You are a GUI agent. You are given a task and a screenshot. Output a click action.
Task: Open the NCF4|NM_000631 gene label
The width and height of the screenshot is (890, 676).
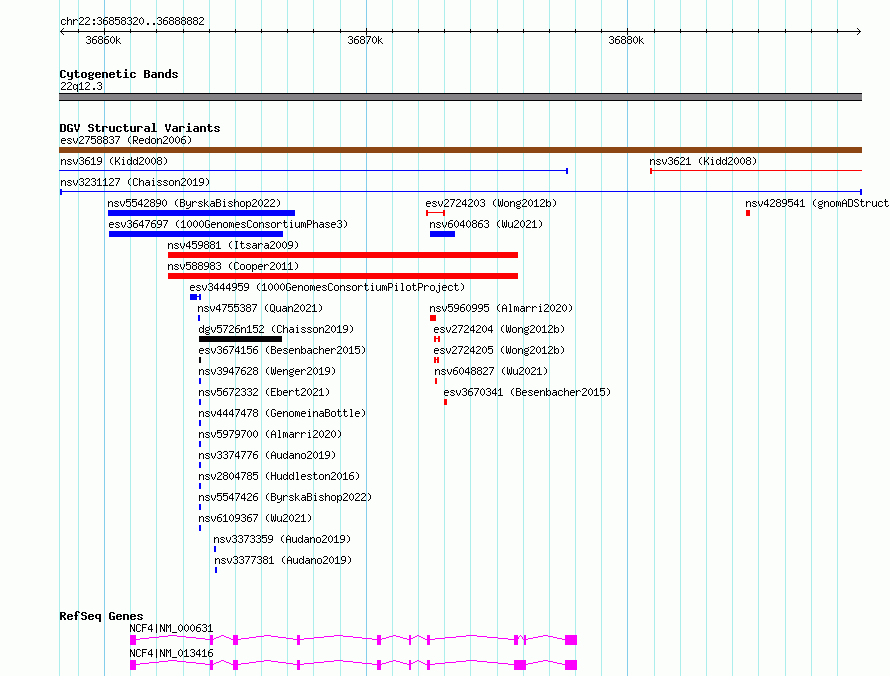171,628
